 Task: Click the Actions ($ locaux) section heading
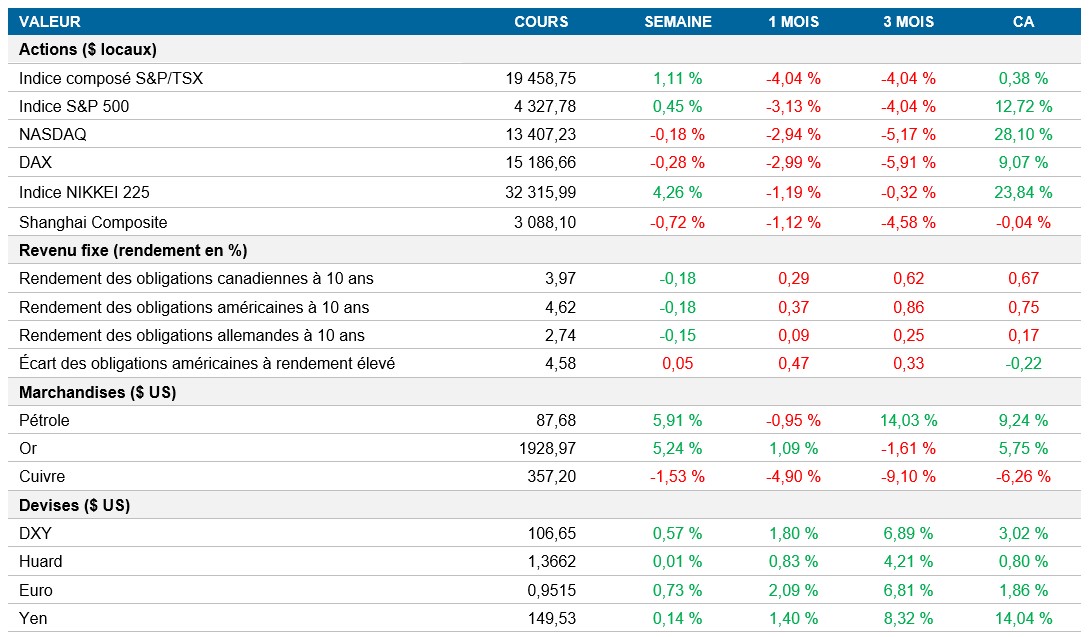88,49
